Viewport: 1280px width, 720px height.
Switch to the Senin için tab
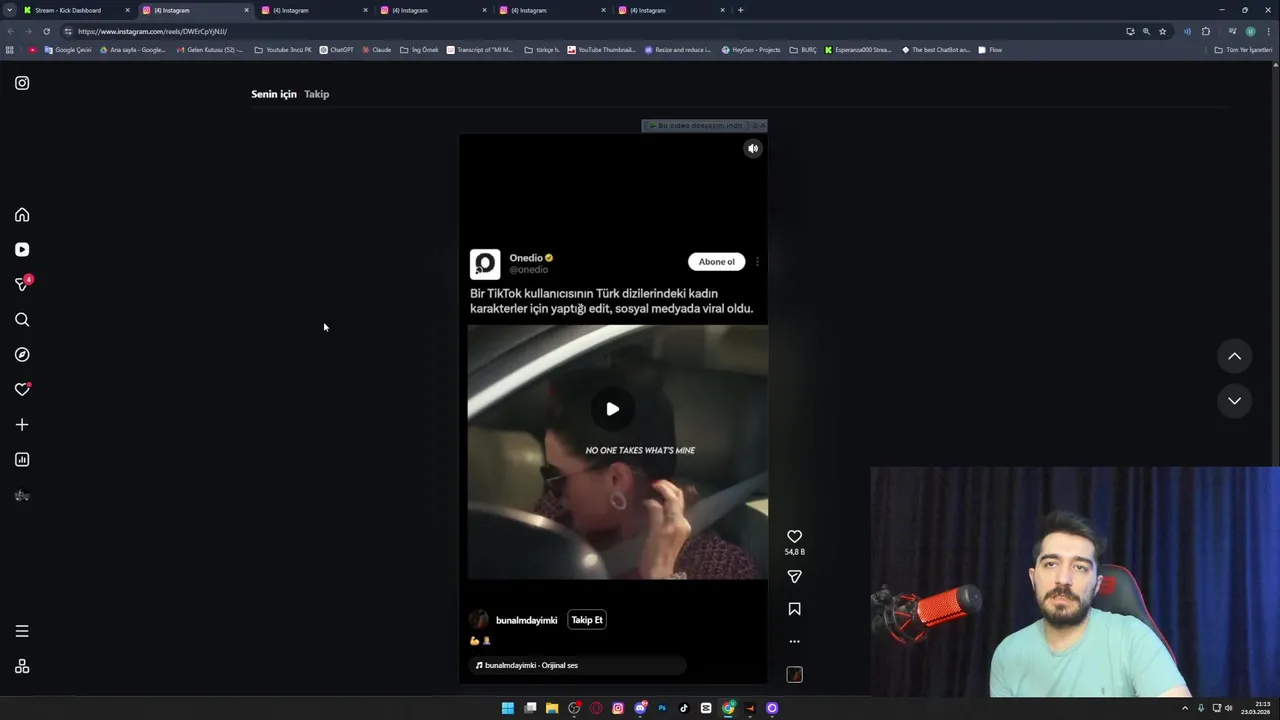pos(274,94)
